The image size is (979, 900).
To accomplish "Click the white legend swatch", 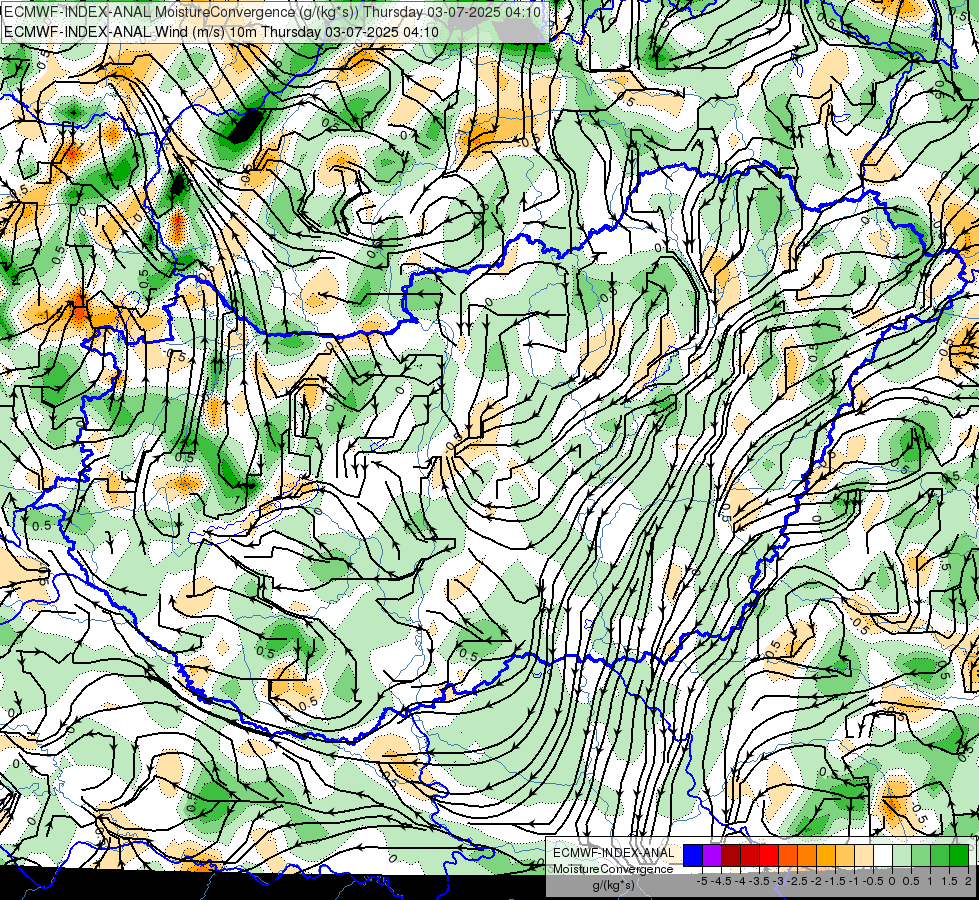I will [x=883, y=855].
